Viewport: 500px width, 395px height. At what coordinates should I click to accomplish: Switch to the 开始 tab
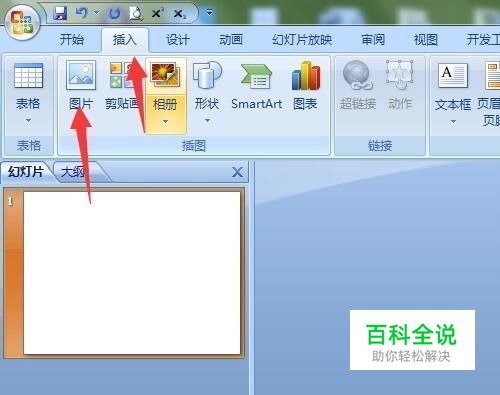click(x=72, y=40)
